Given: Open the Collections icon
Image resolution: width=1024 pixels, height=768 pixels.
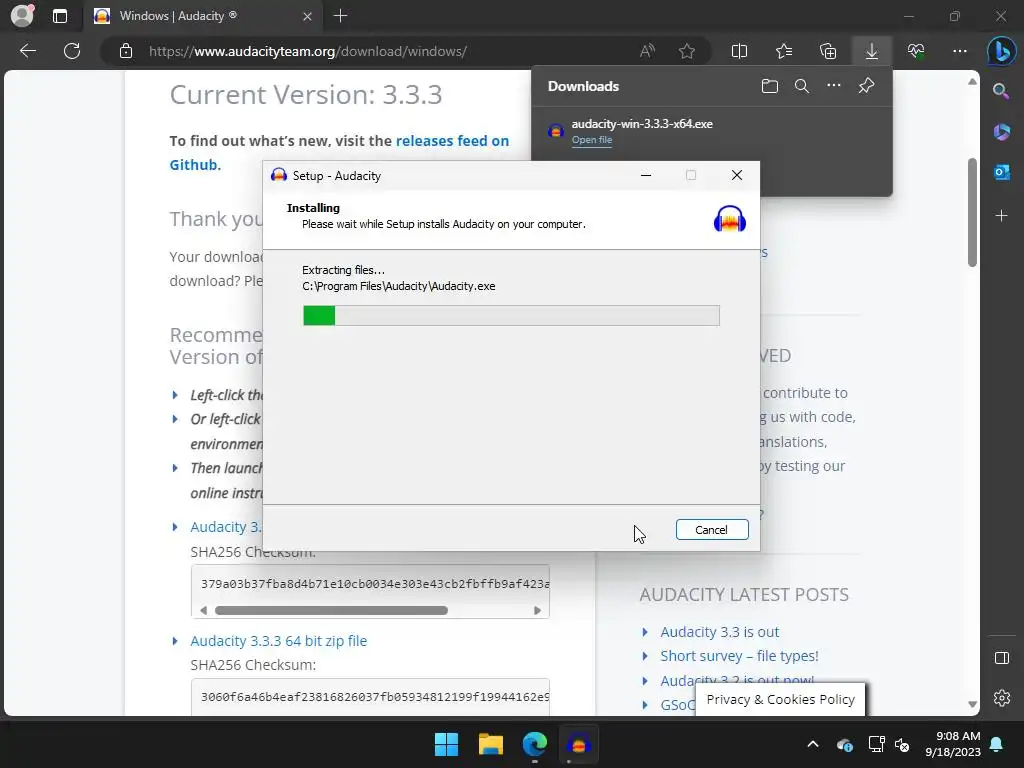Looking at the screenshot, I should pyautogui.click(x=828, y=51).
